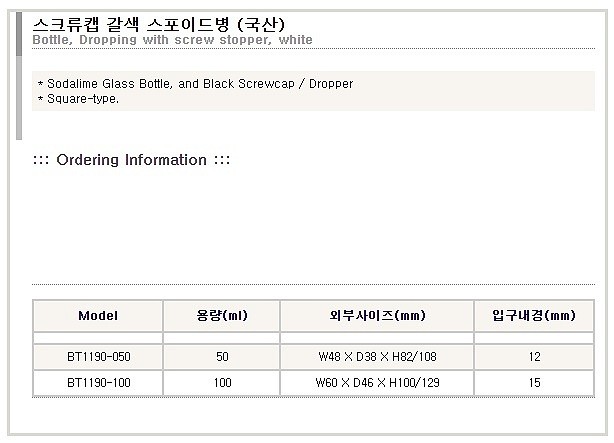
Task: Select model BT1190-050 in the table
Action: pyautogui.click(x=98, y=356)
